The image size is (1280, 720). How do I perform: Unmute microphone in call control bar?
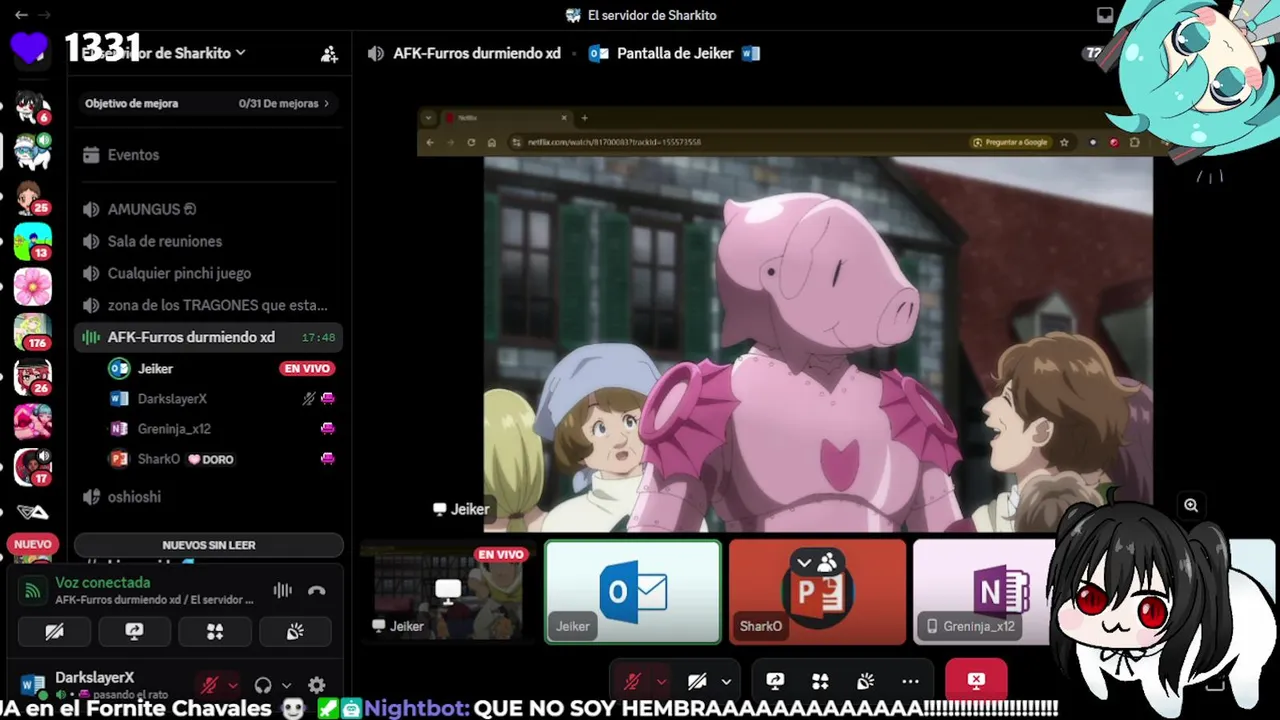(x=632, y=681)
